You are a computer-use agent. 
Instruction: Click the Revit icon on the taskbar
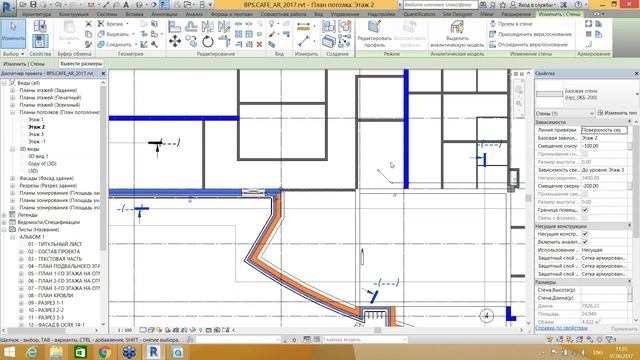[153, 352]
